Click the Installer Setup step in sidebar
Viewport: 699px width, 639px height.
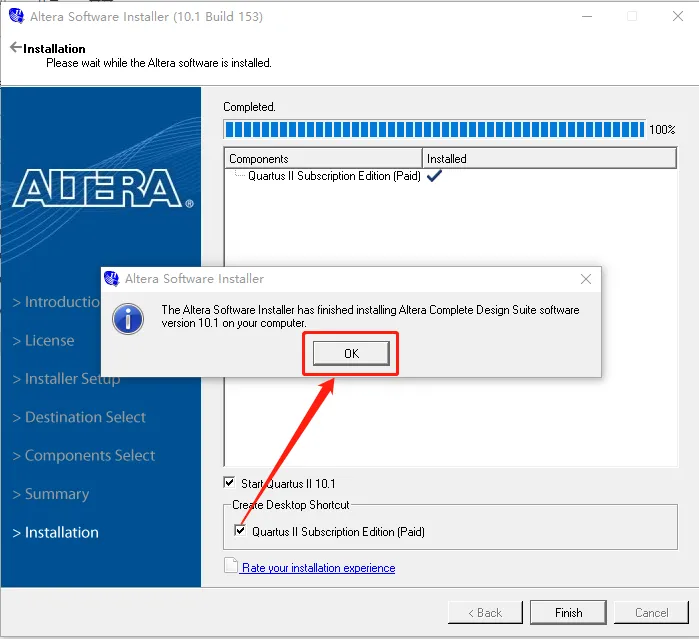coord(66,379)
